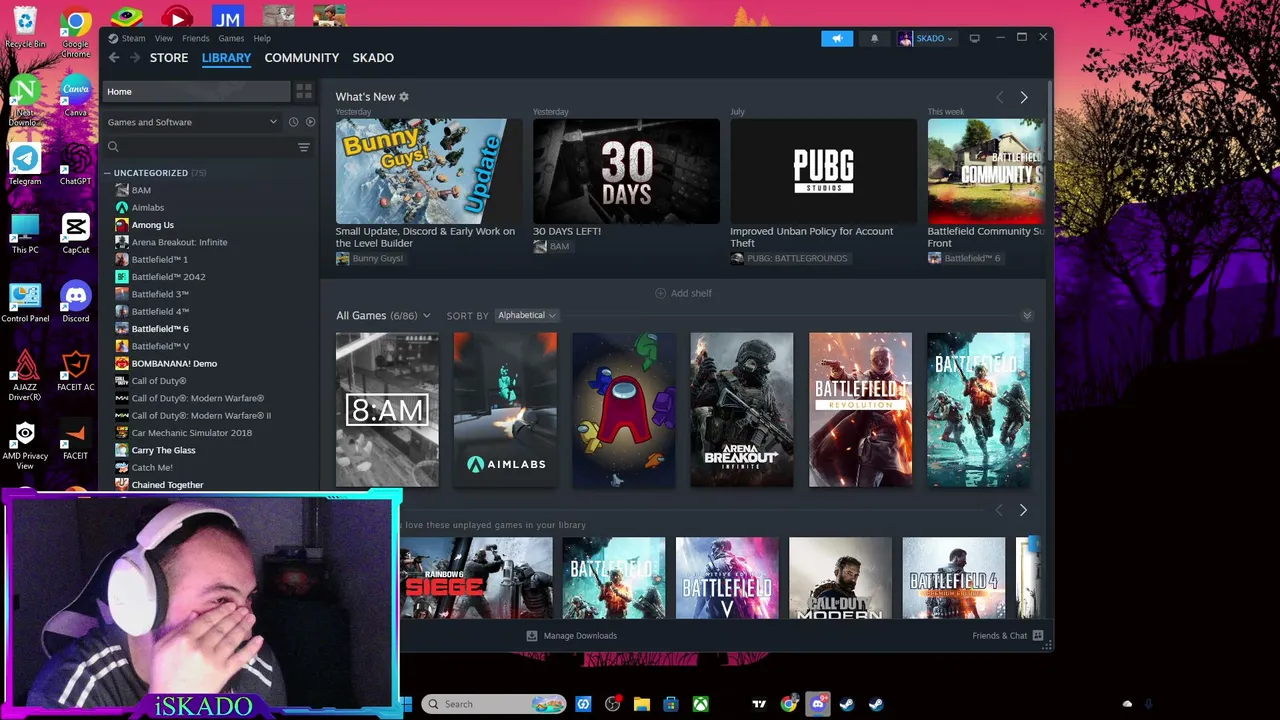Open Battlefield 1 Revolution game cover
The height and width of the screenshot is (720, 1280).
click(x=860, y=410)
